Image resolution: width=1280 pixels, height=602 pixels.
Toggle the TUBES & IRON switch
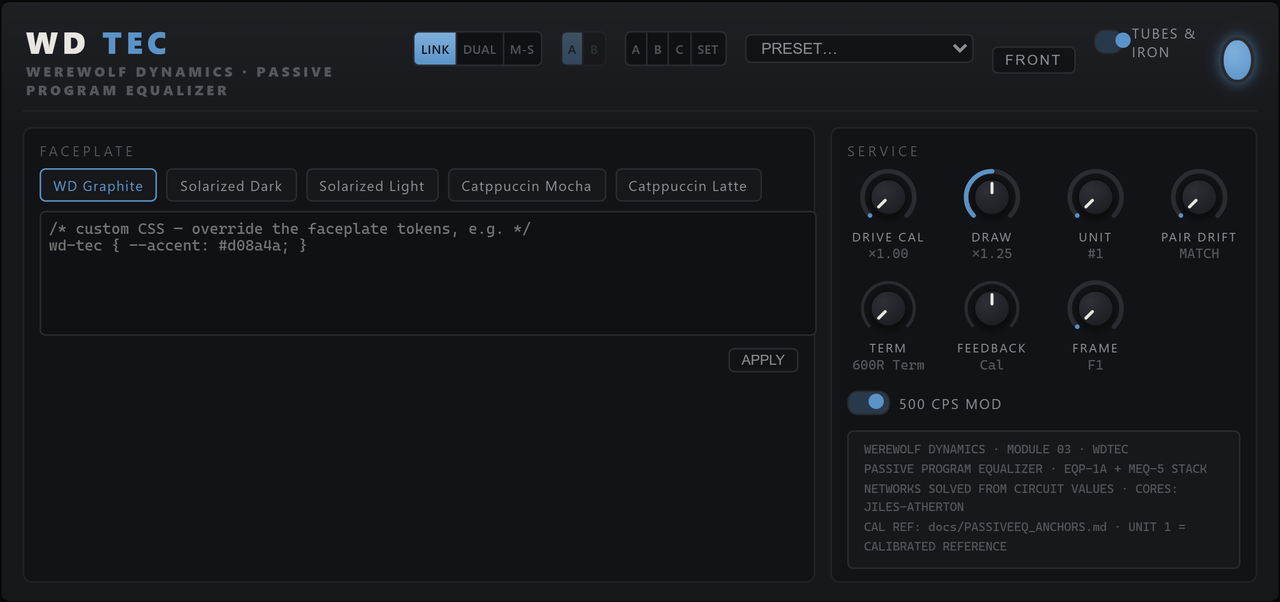(x=1112, y=41)
